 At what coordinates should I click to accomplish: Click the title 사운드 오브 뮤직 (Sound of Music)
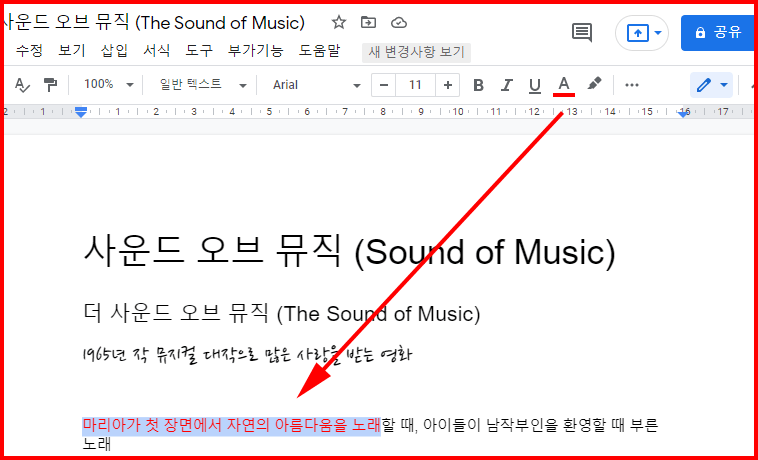coord(350,252)
